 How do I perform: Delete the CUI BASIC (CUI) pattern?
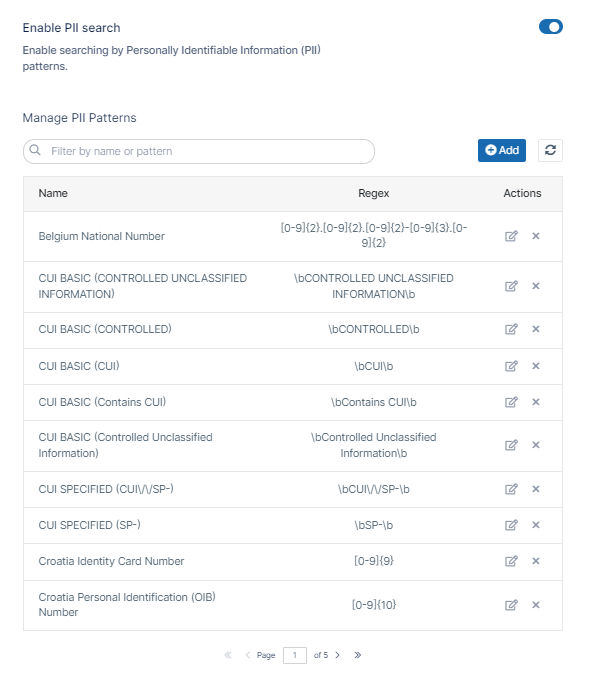(x=536, y=366)
